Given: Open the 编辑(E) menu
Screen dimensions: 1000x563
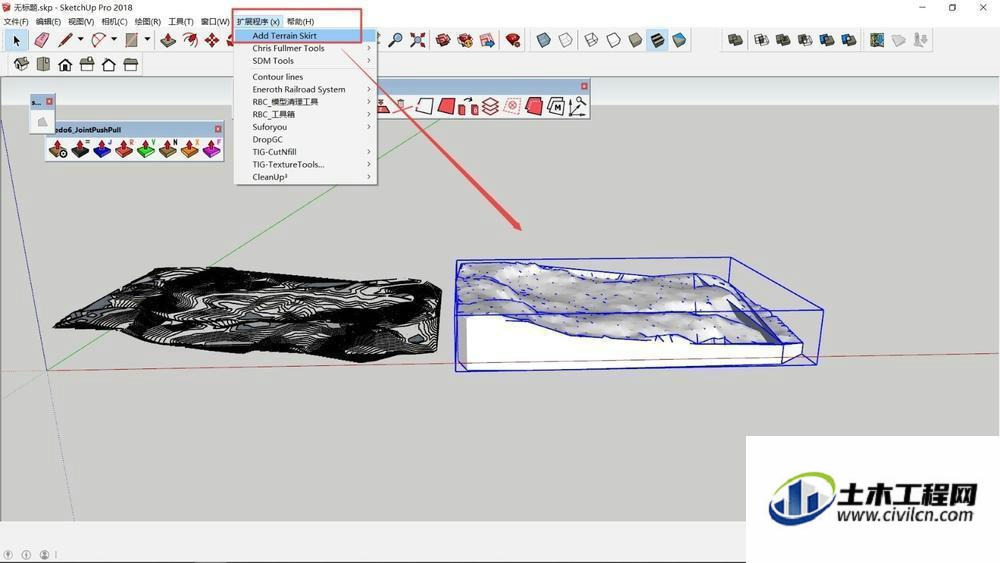Looking at the screenshot, I should [x=48, y=22].
